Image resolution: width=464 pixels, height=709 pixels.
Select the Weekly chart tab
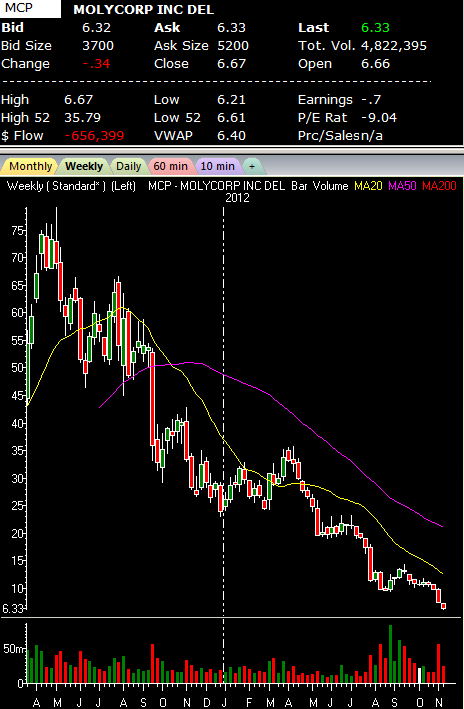click(84, 166)
